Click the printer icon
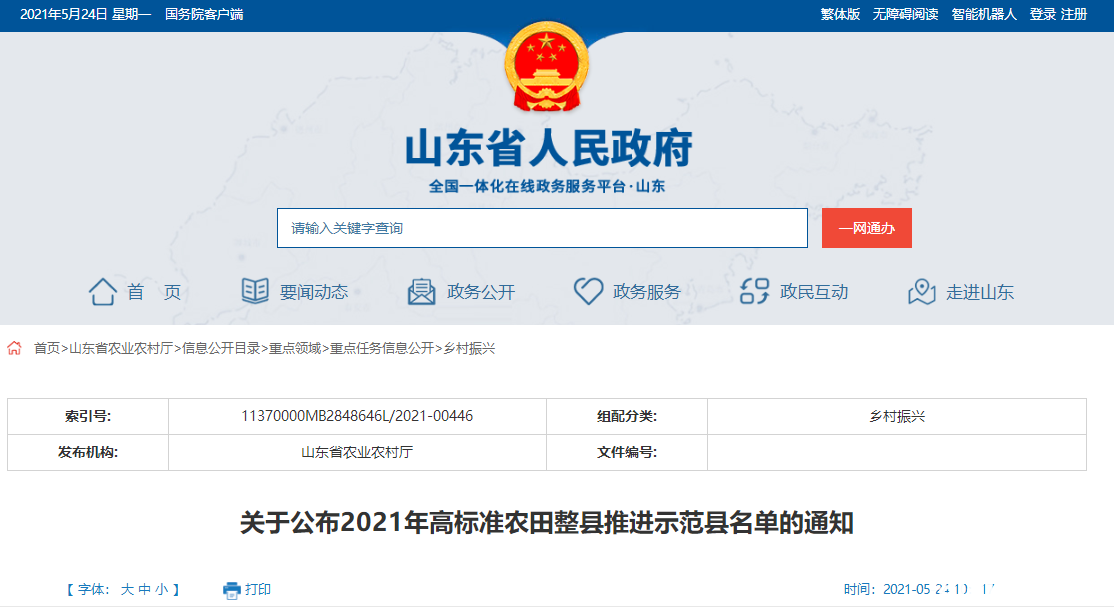 tap(232, 590)
